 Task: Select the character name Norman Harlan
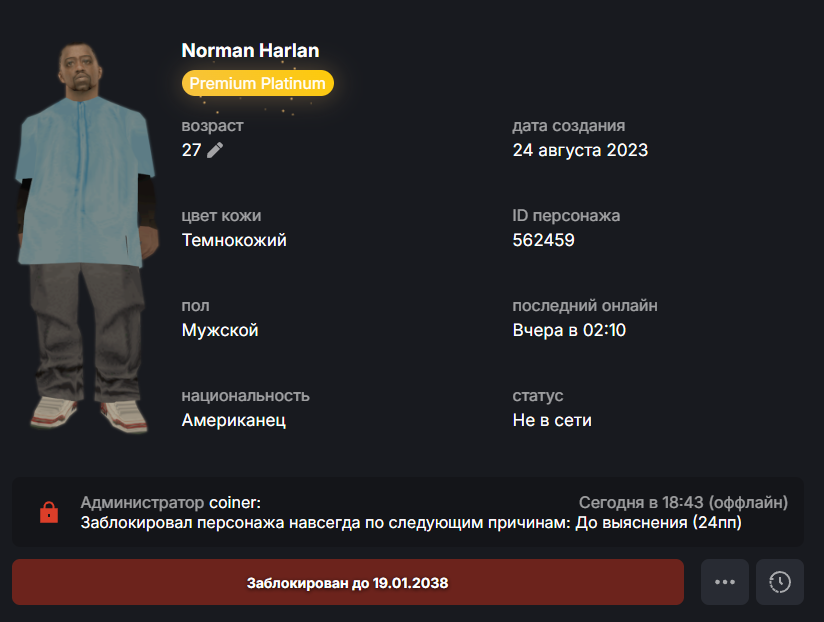point(250,50)
